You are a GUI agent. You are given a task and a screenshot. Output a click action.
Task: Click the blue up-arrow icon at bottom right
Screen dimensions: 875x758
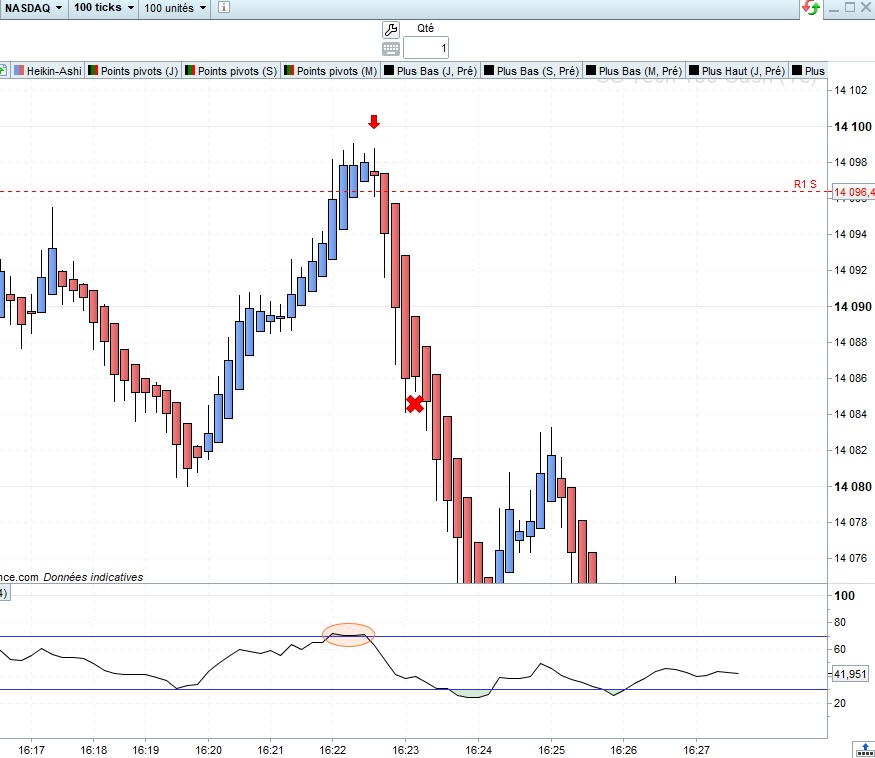pos(865,750)
